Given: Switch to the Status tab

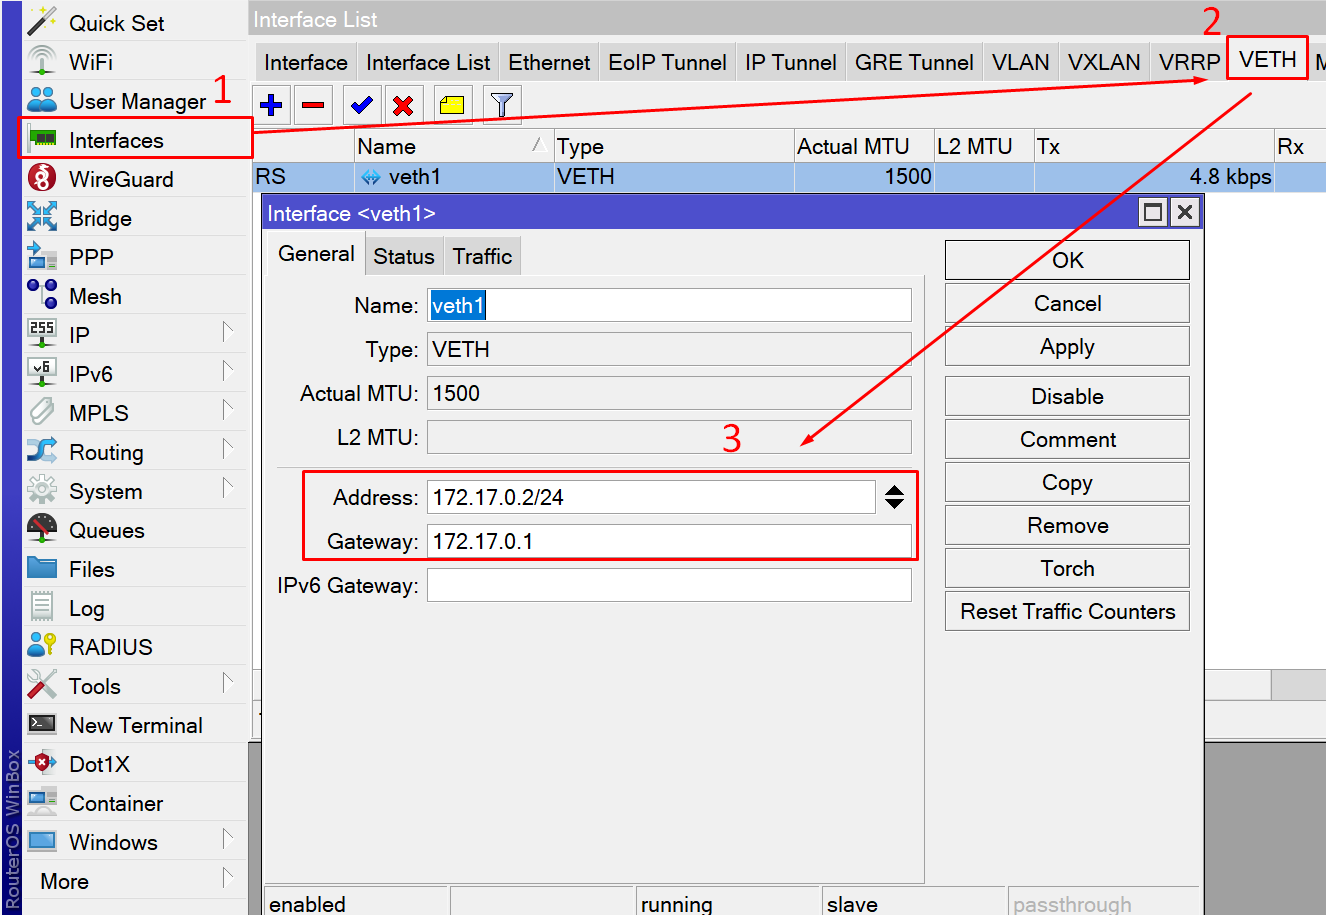Looking at the screenshot, I should point(403,257).
